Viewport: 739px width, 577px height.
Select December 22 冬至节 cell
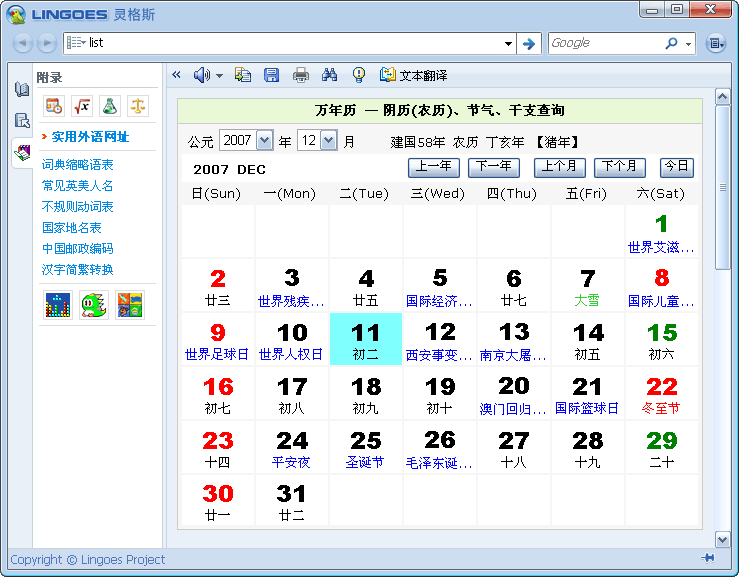click(662, 394)
